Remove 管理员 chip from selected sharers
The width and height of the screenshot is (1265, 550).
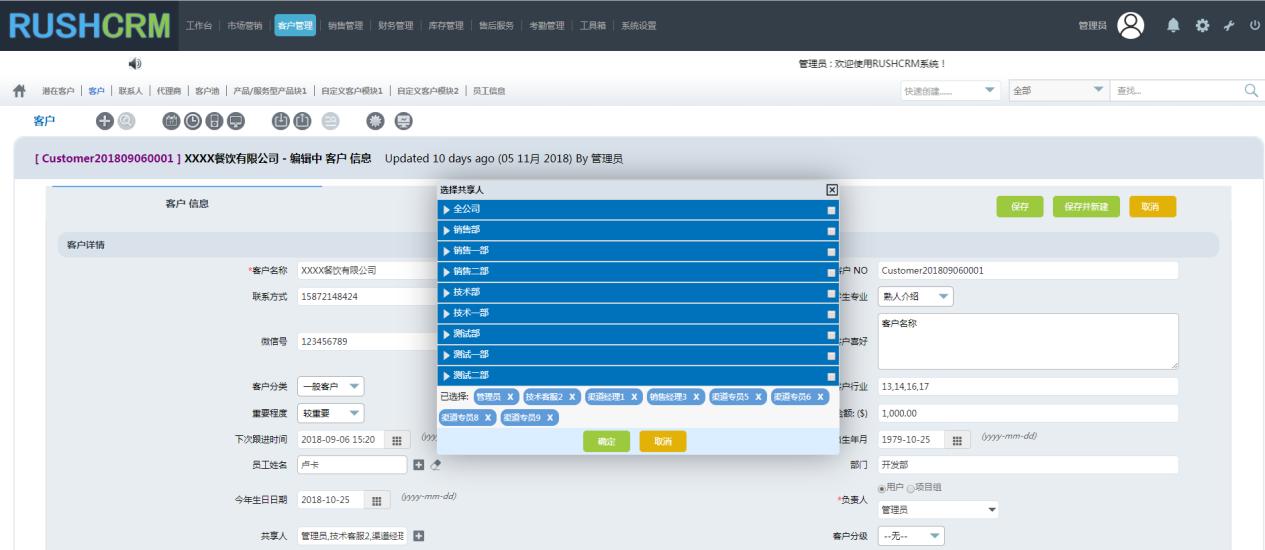511,397
